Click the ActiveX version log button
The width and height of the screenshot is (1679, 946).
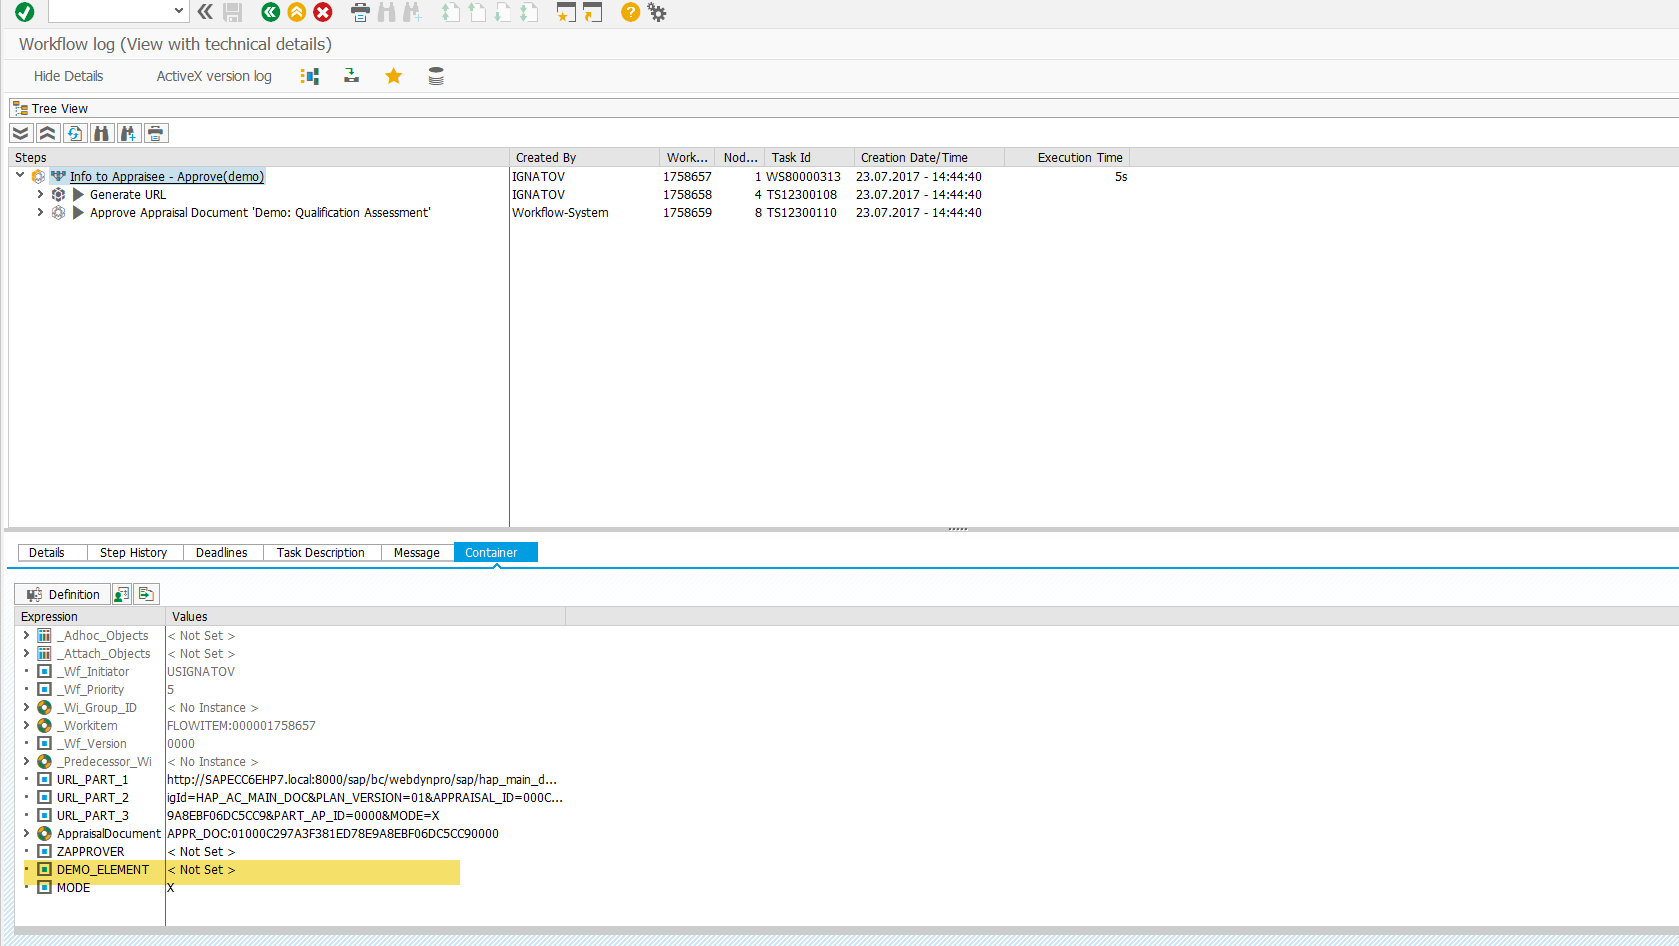[x=214, y=76]
